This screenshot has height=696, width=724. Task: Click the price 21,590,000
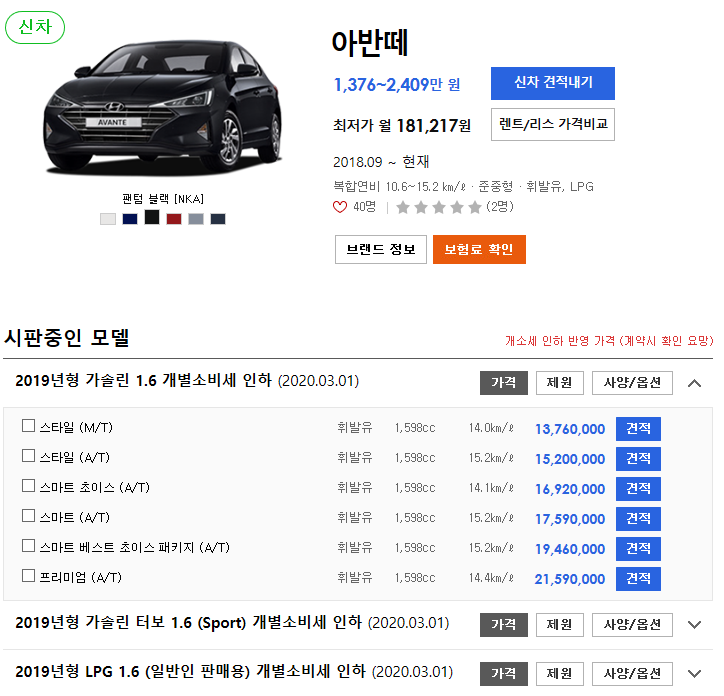570,579
